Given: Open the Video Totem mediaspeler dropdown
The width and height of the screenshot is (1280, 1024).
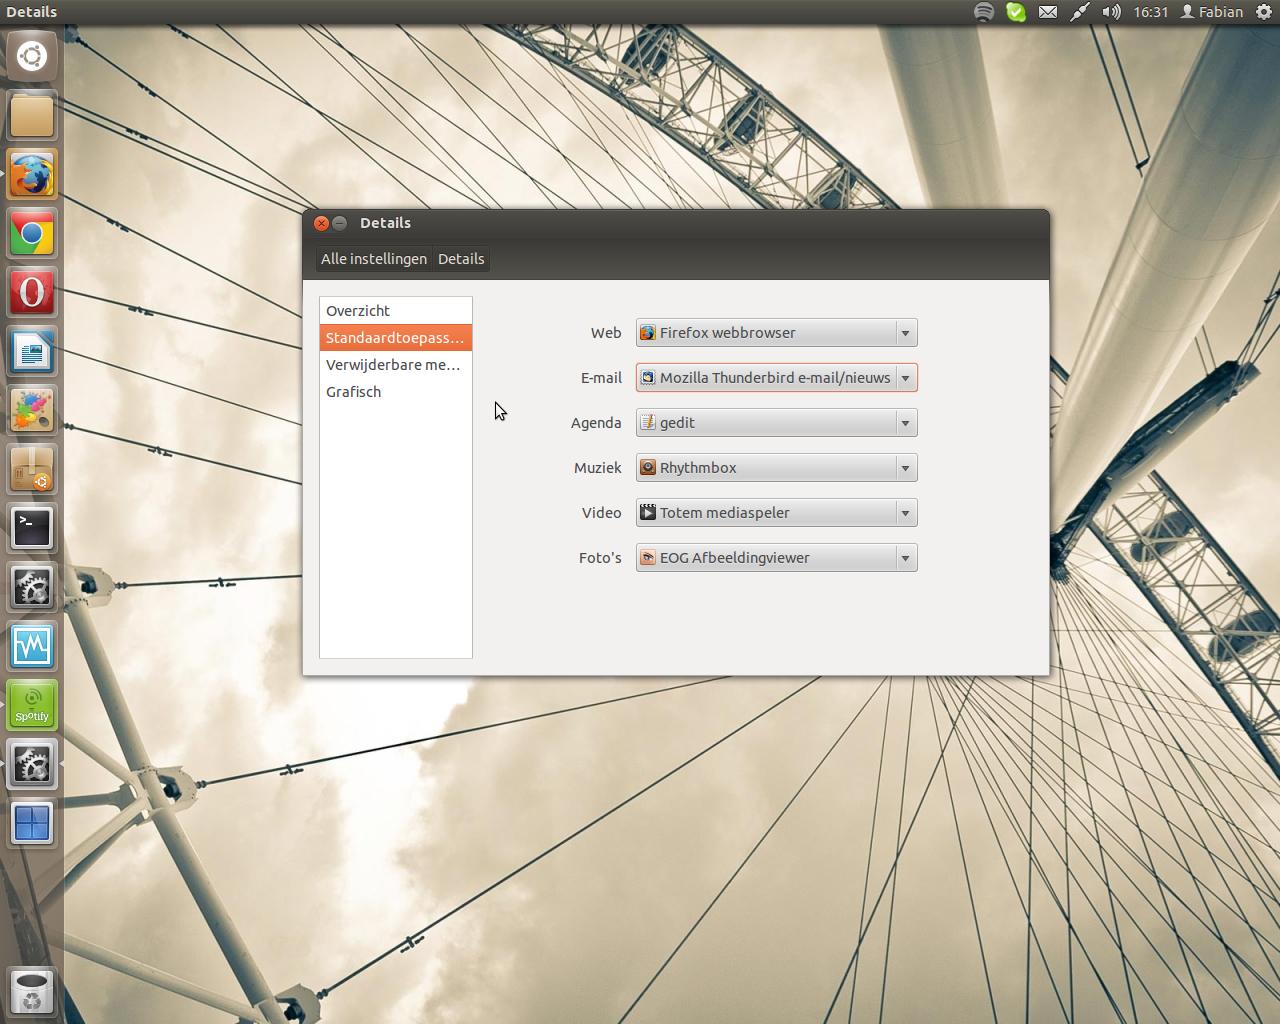Looking at the screenshot, I should coord(777,513).
